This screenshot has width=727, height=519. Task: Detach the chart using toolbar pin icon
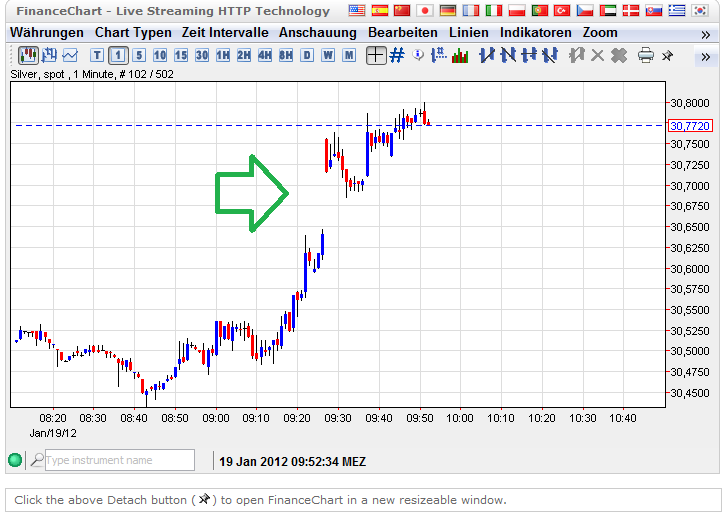click(x=667, y=56)
